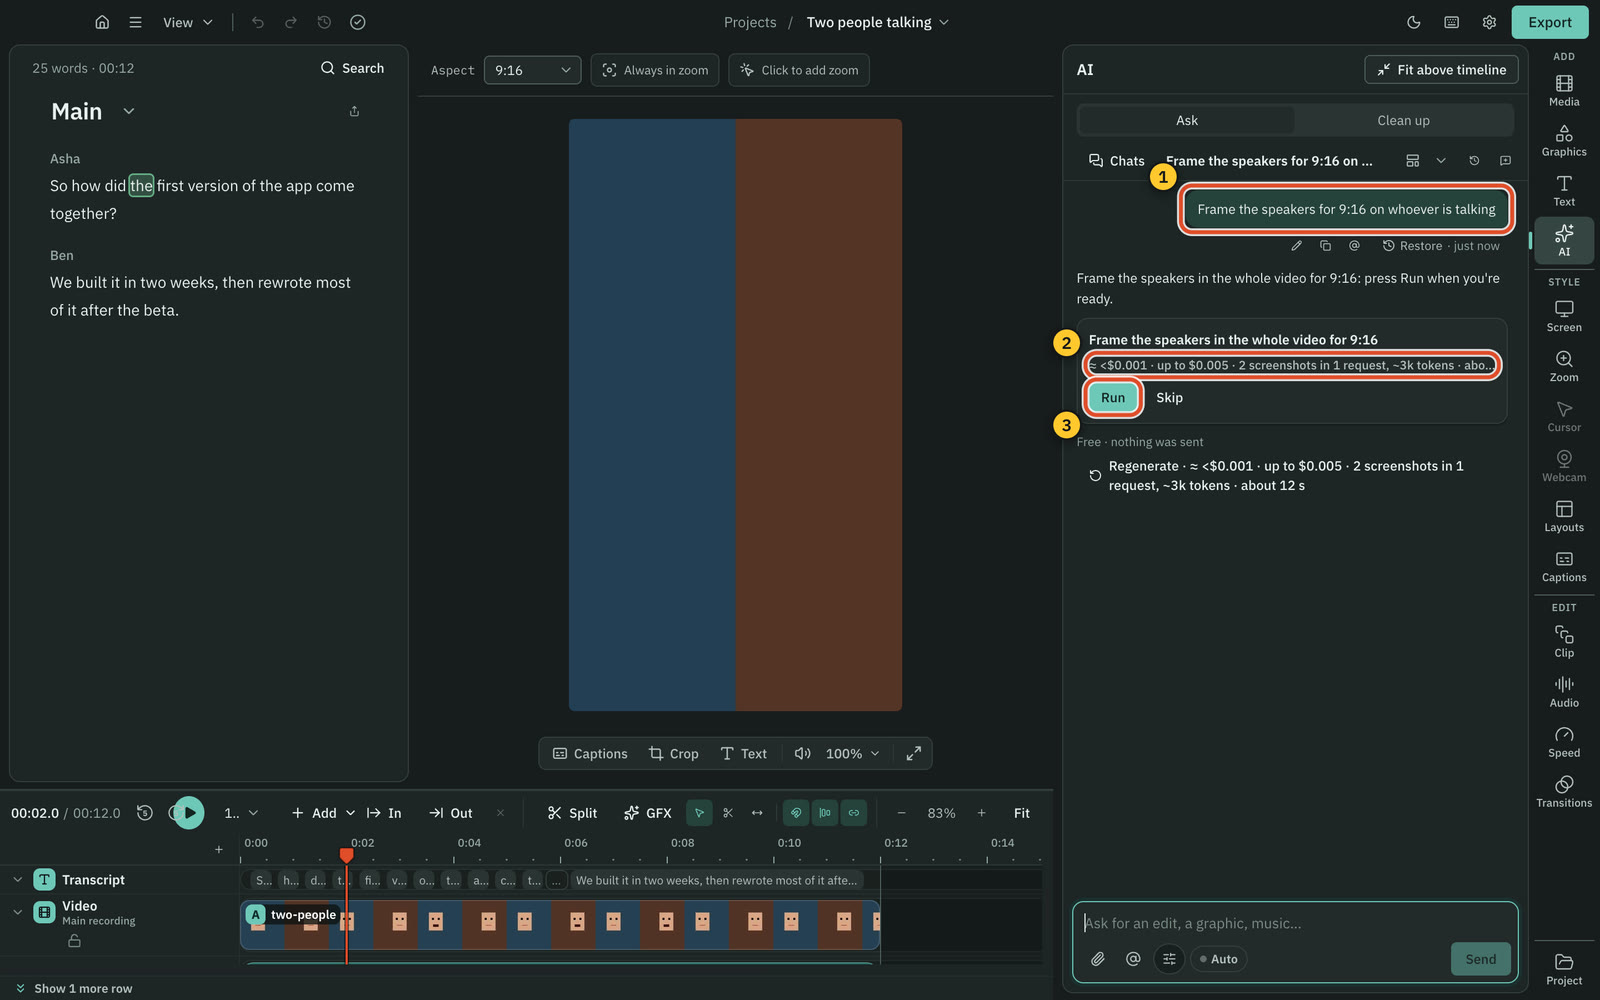
Task: Click the Export button
Action: [x=1550, y=22]
